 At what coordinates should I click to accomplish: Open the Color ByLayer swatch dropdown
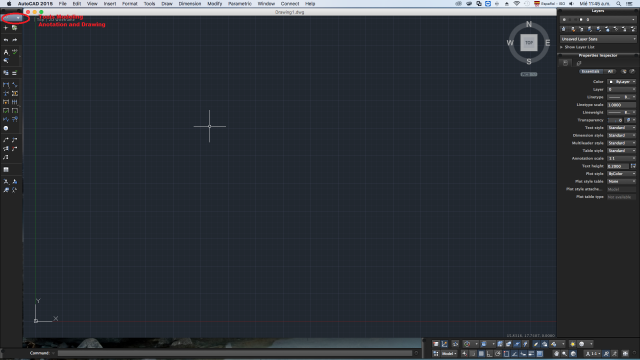[x=621, y=82]
